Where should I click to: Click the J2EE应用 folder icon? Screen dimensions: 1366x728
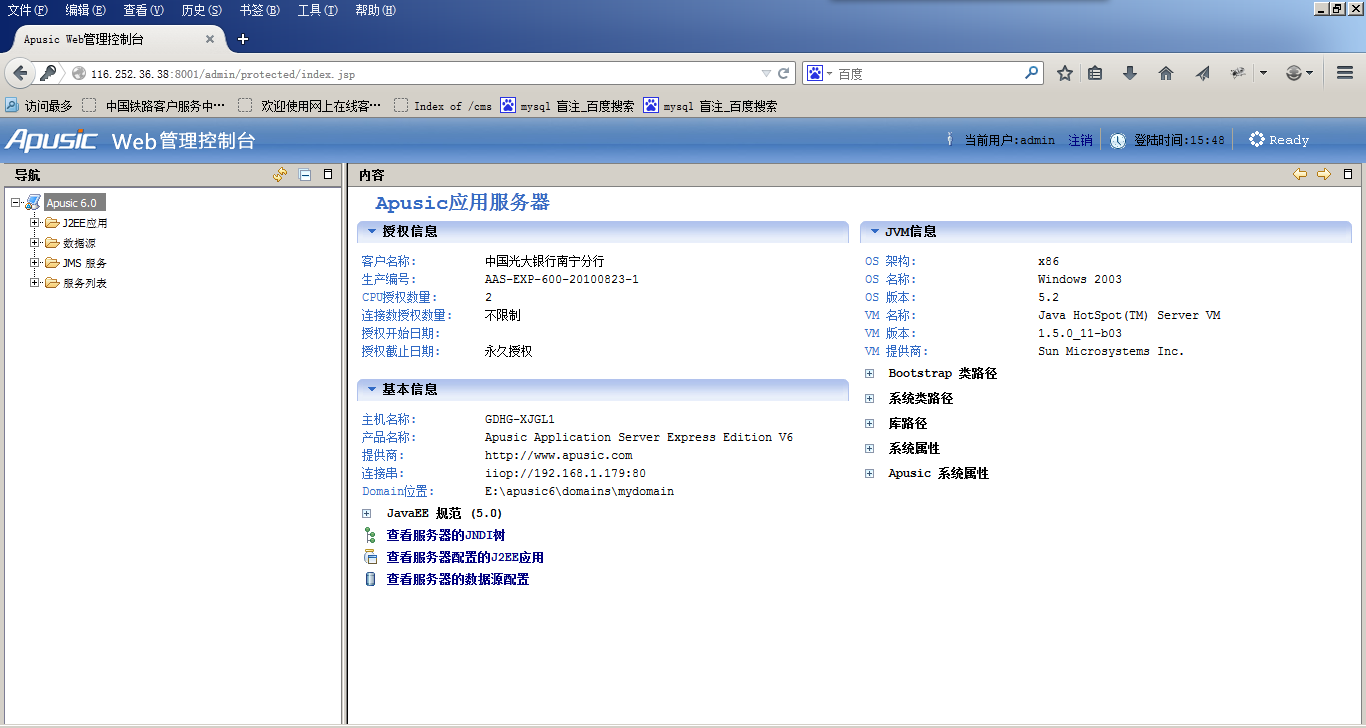[x=52, y=223]
